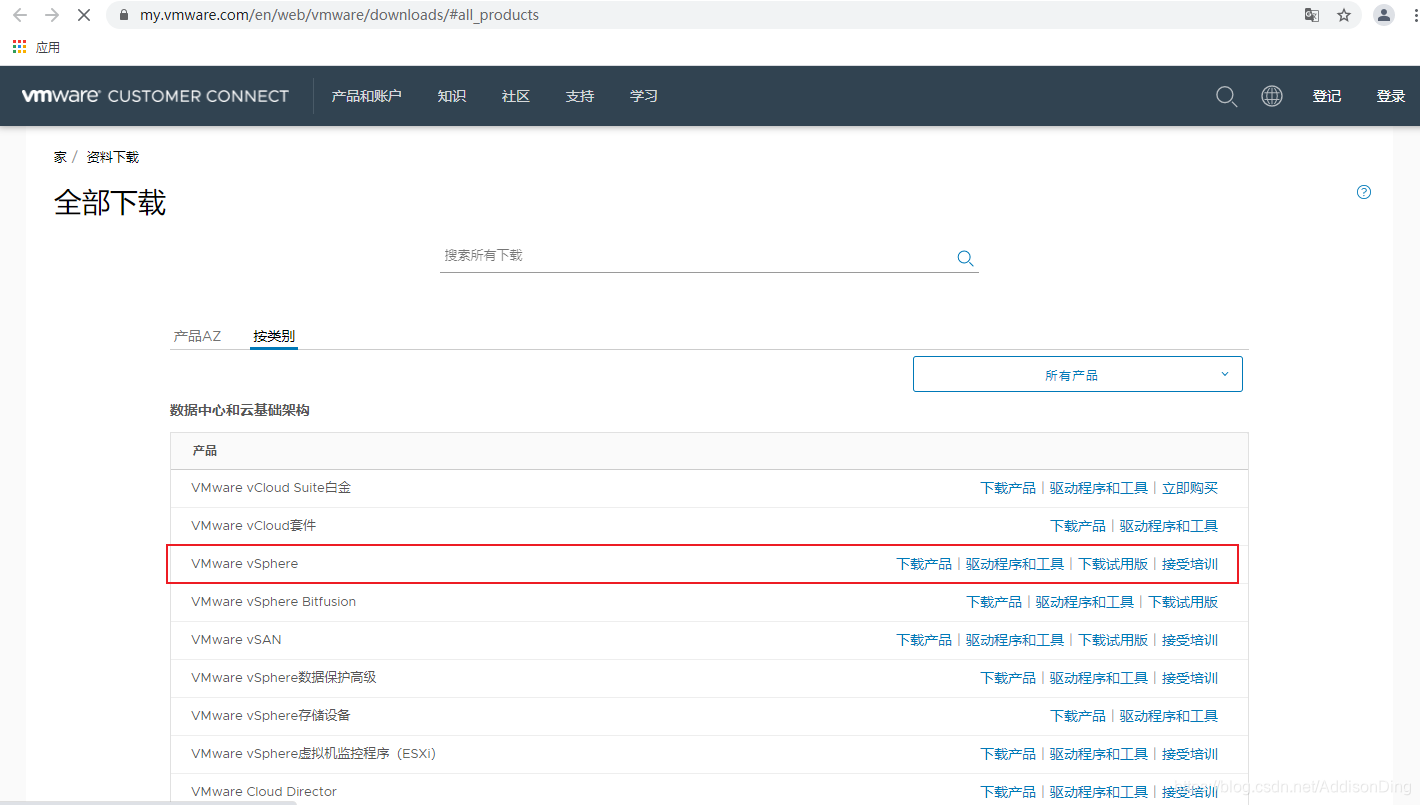Click 接受培训 for vSphere虚拟机监控程序 (ESXi)
The image size is (1420, 805).
tap(1190, 754)
